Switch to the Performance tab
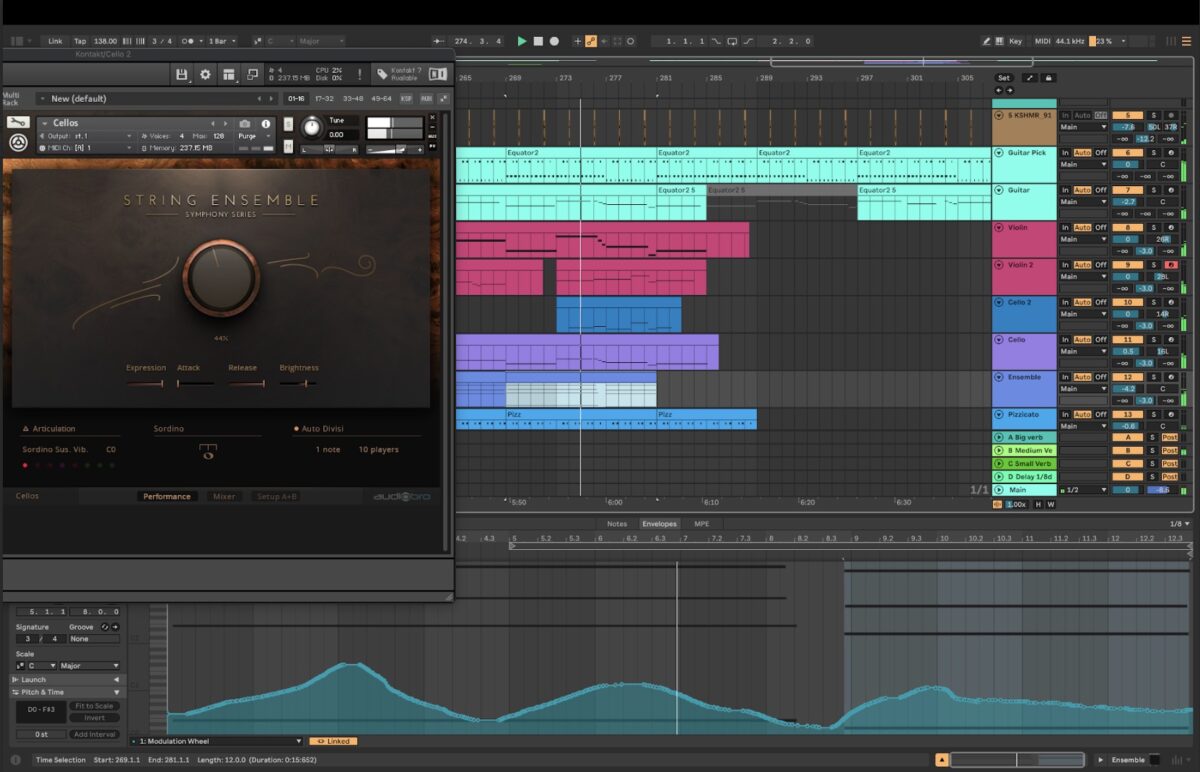 point(167,496)
